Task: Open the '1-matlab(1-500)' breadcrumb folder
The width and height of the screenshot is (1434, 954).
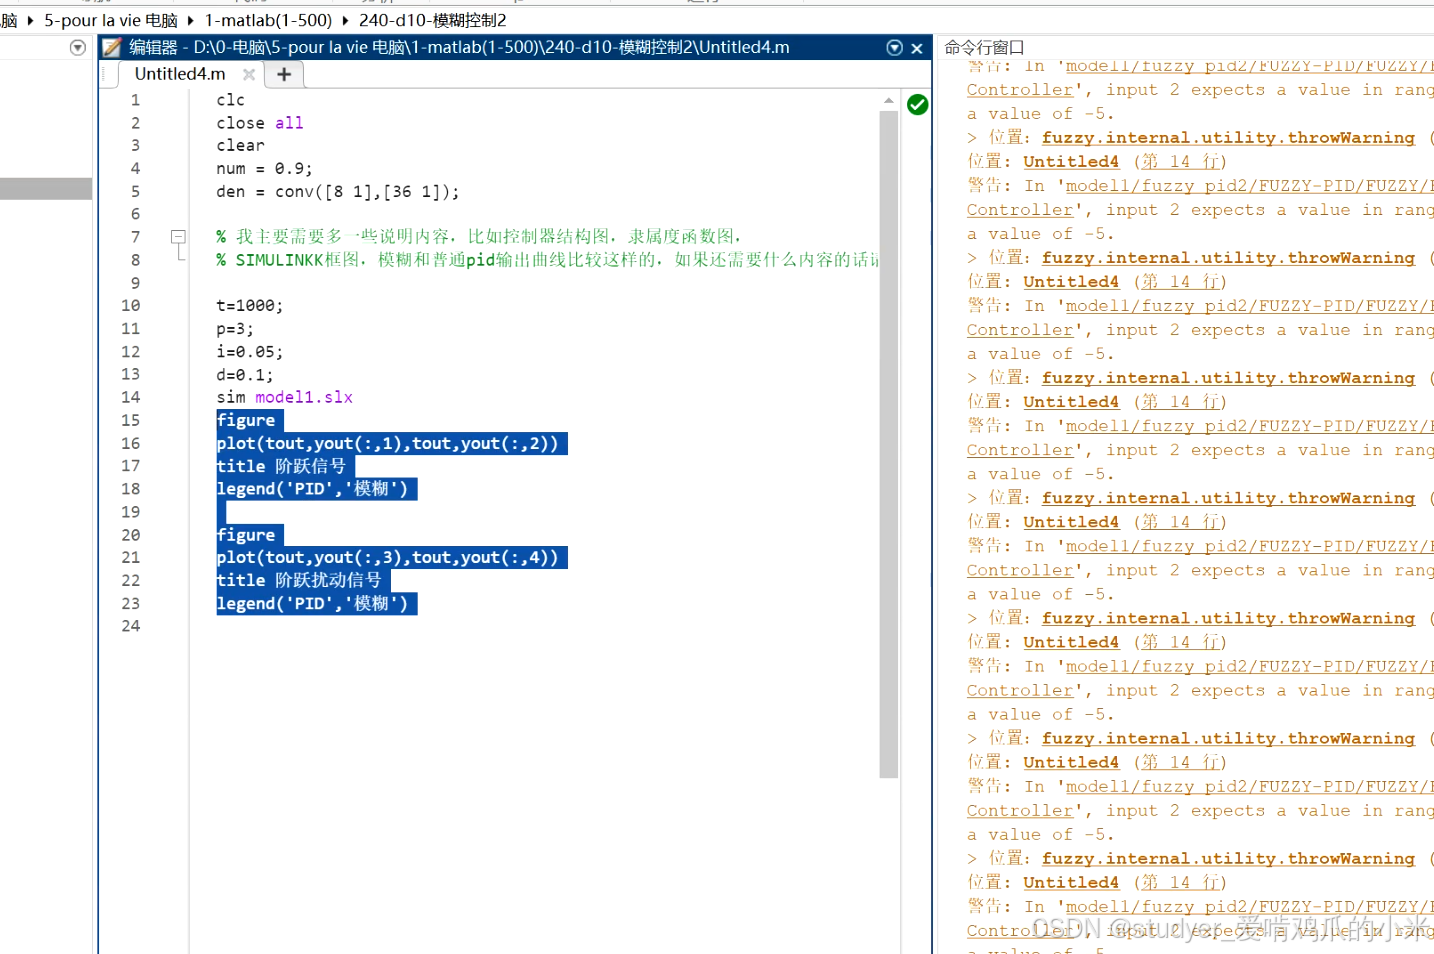Action: [268, 20]
